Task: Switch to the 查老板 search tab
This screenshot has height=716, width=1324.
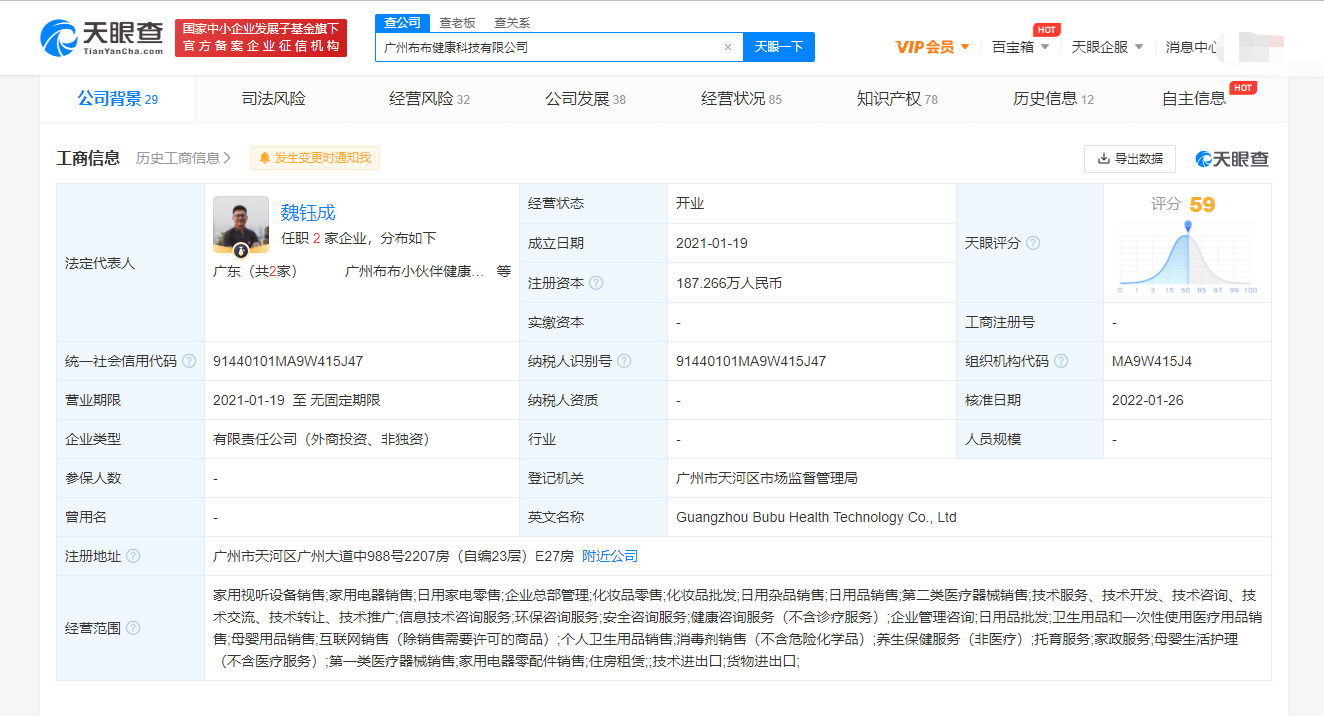Action: pos(457,23)
